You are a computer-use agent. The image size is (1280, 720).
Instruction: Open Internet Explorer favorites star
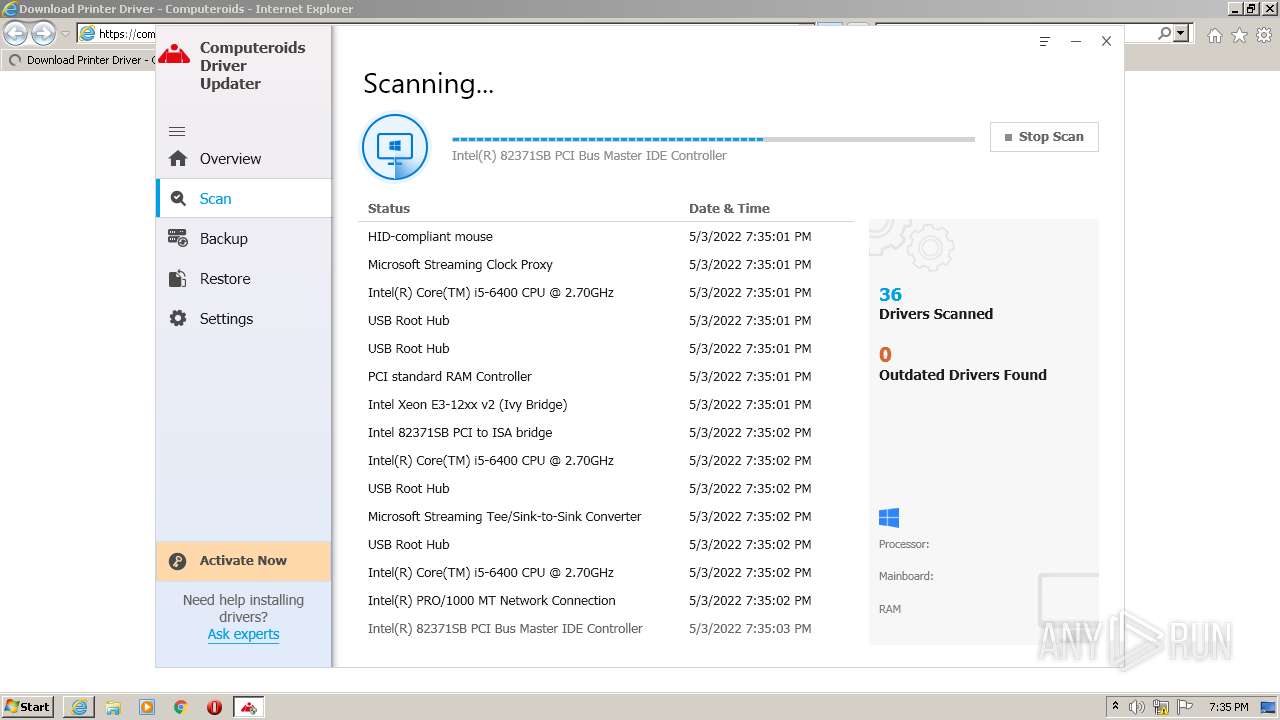click(x=1239, y=35)
